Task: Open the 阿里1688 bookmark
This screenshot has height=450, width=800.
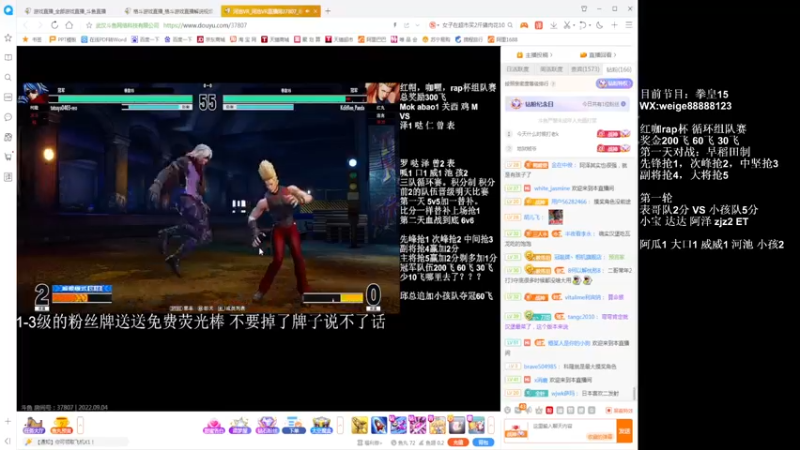Action: click(x=502, y=39)
